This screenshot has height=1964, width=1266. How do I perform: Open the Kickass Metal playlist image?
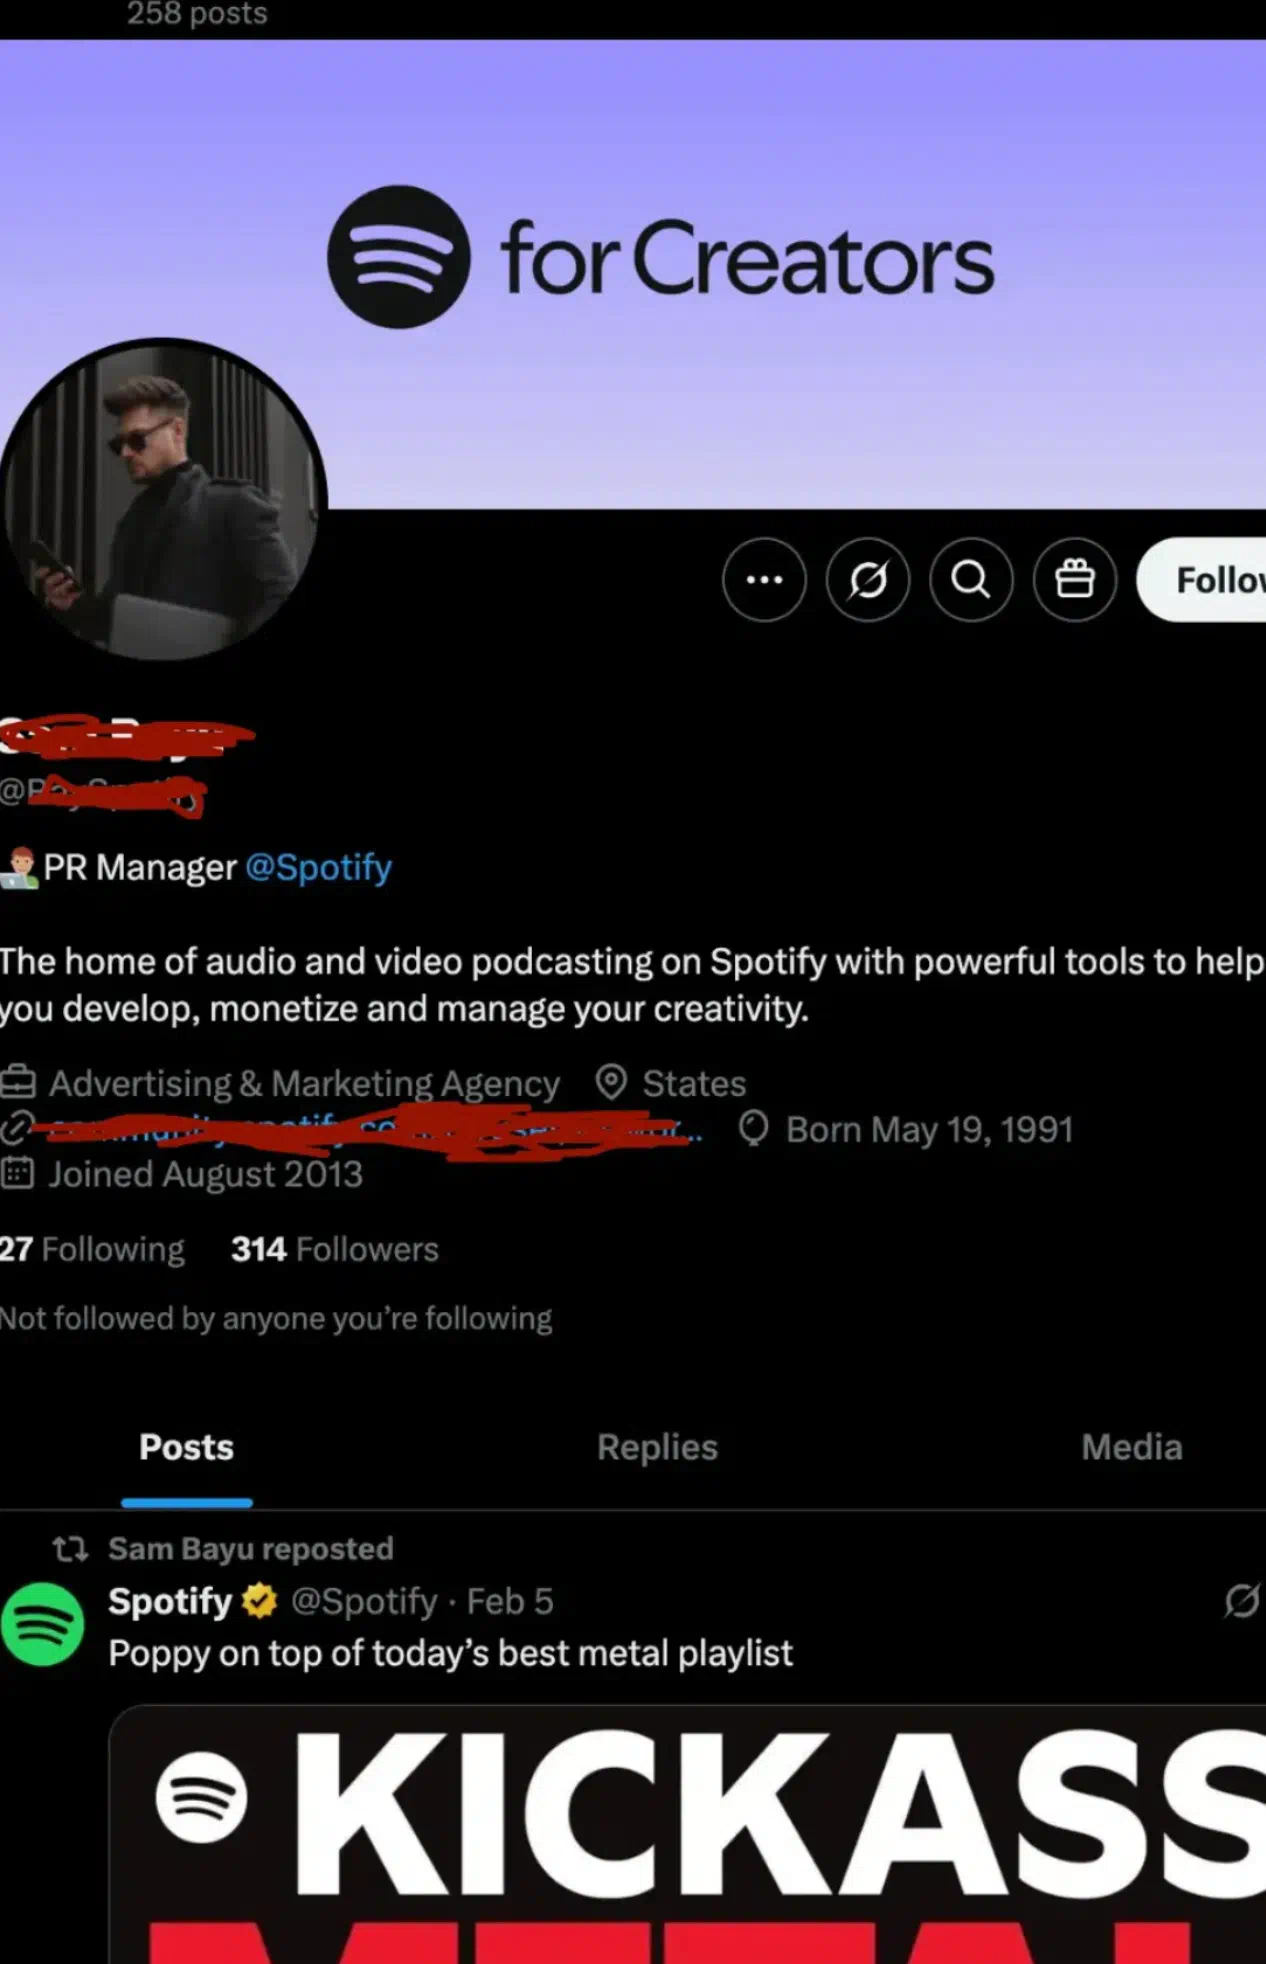(x=687, y=1835)
